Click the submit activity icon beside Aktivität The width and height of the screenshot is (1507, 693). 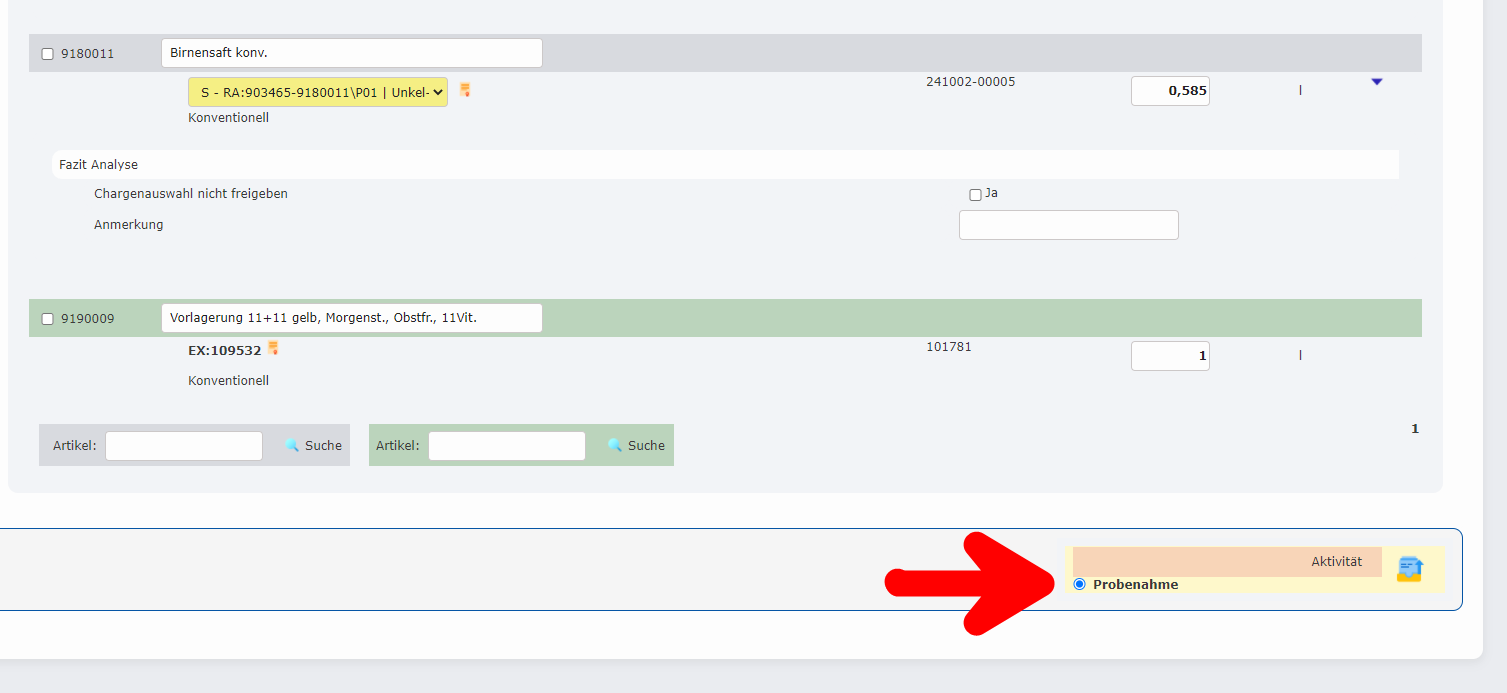pyautogui.click(x=1409, y=569)
